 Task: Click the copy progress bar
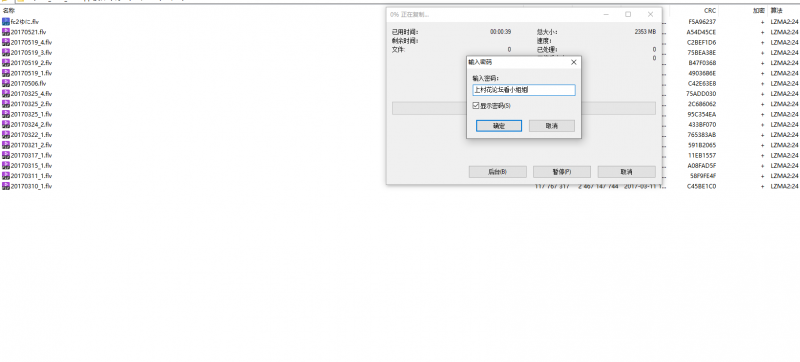tap(523, 108)
